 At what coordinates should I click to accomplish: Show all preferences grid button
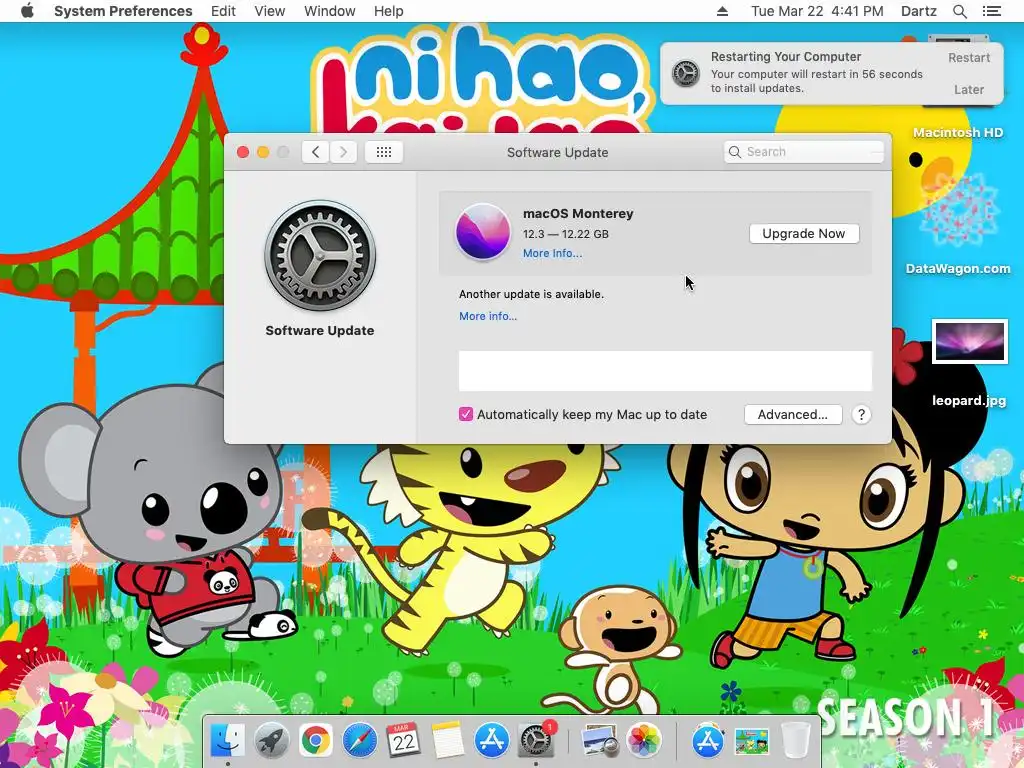[384, 152]
